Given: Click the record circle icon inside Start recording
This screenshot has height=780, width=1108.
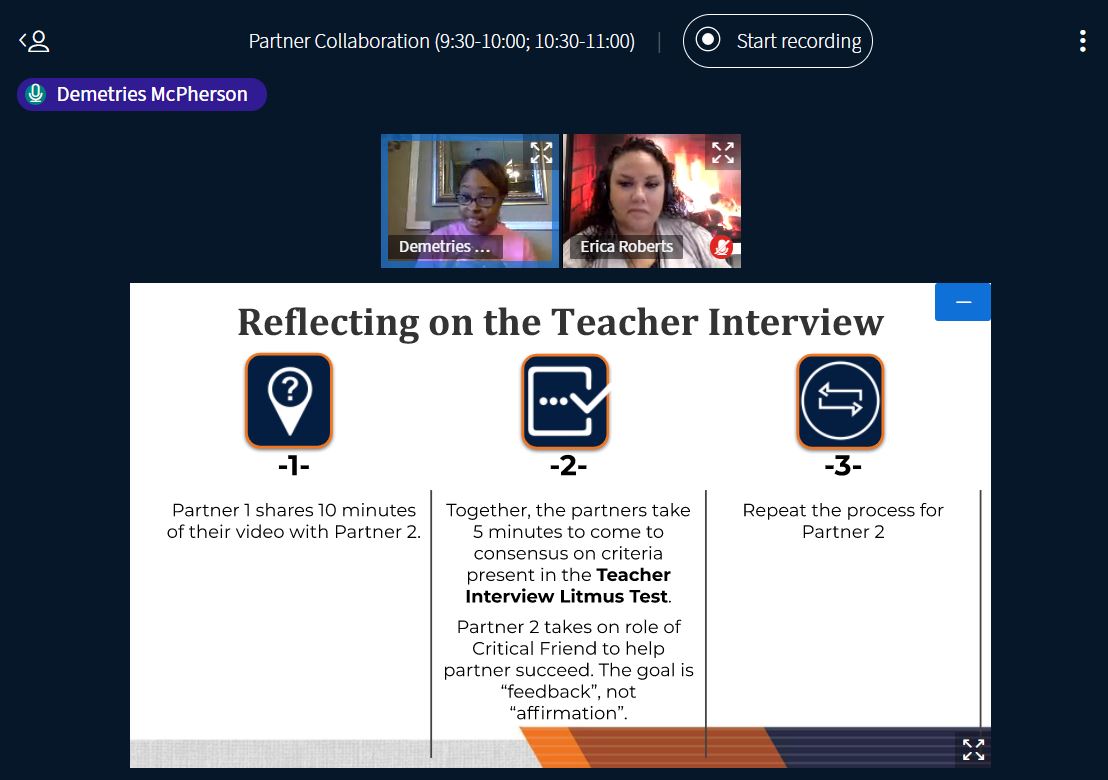Looking at the screenshot, I should 707,40.
